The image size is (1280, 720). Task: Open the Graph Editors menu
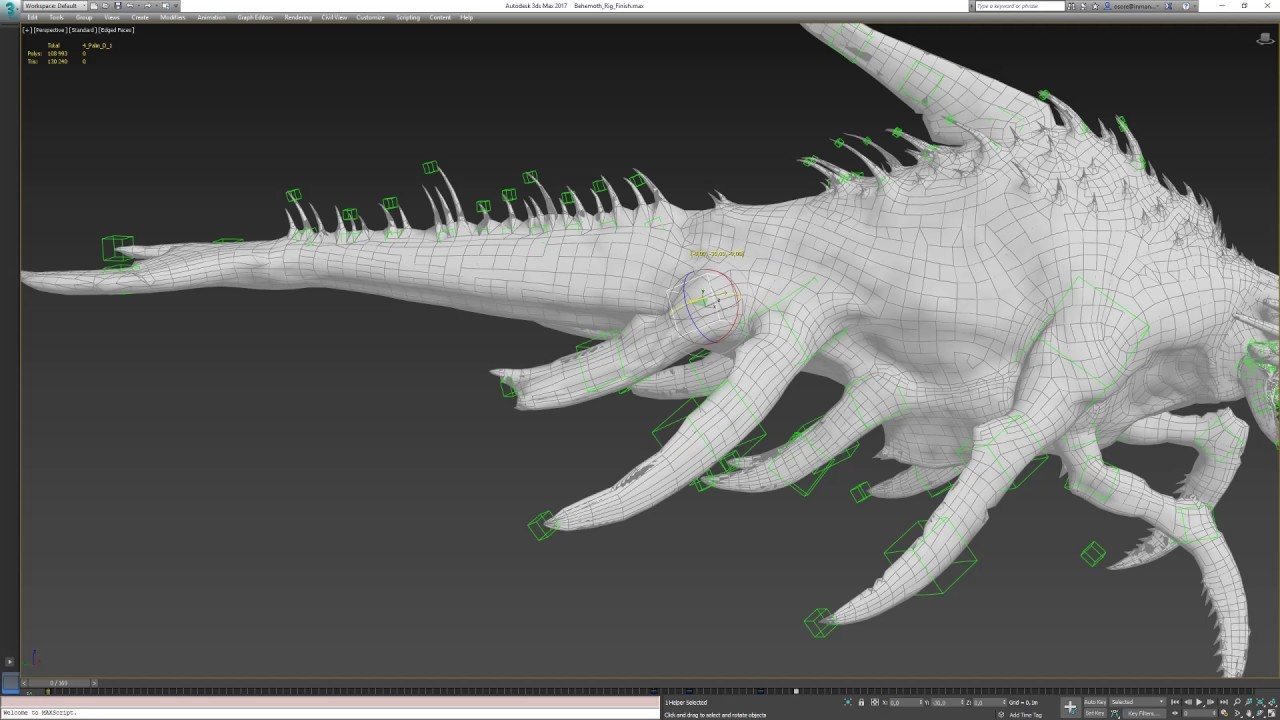[x=254, y=17]
